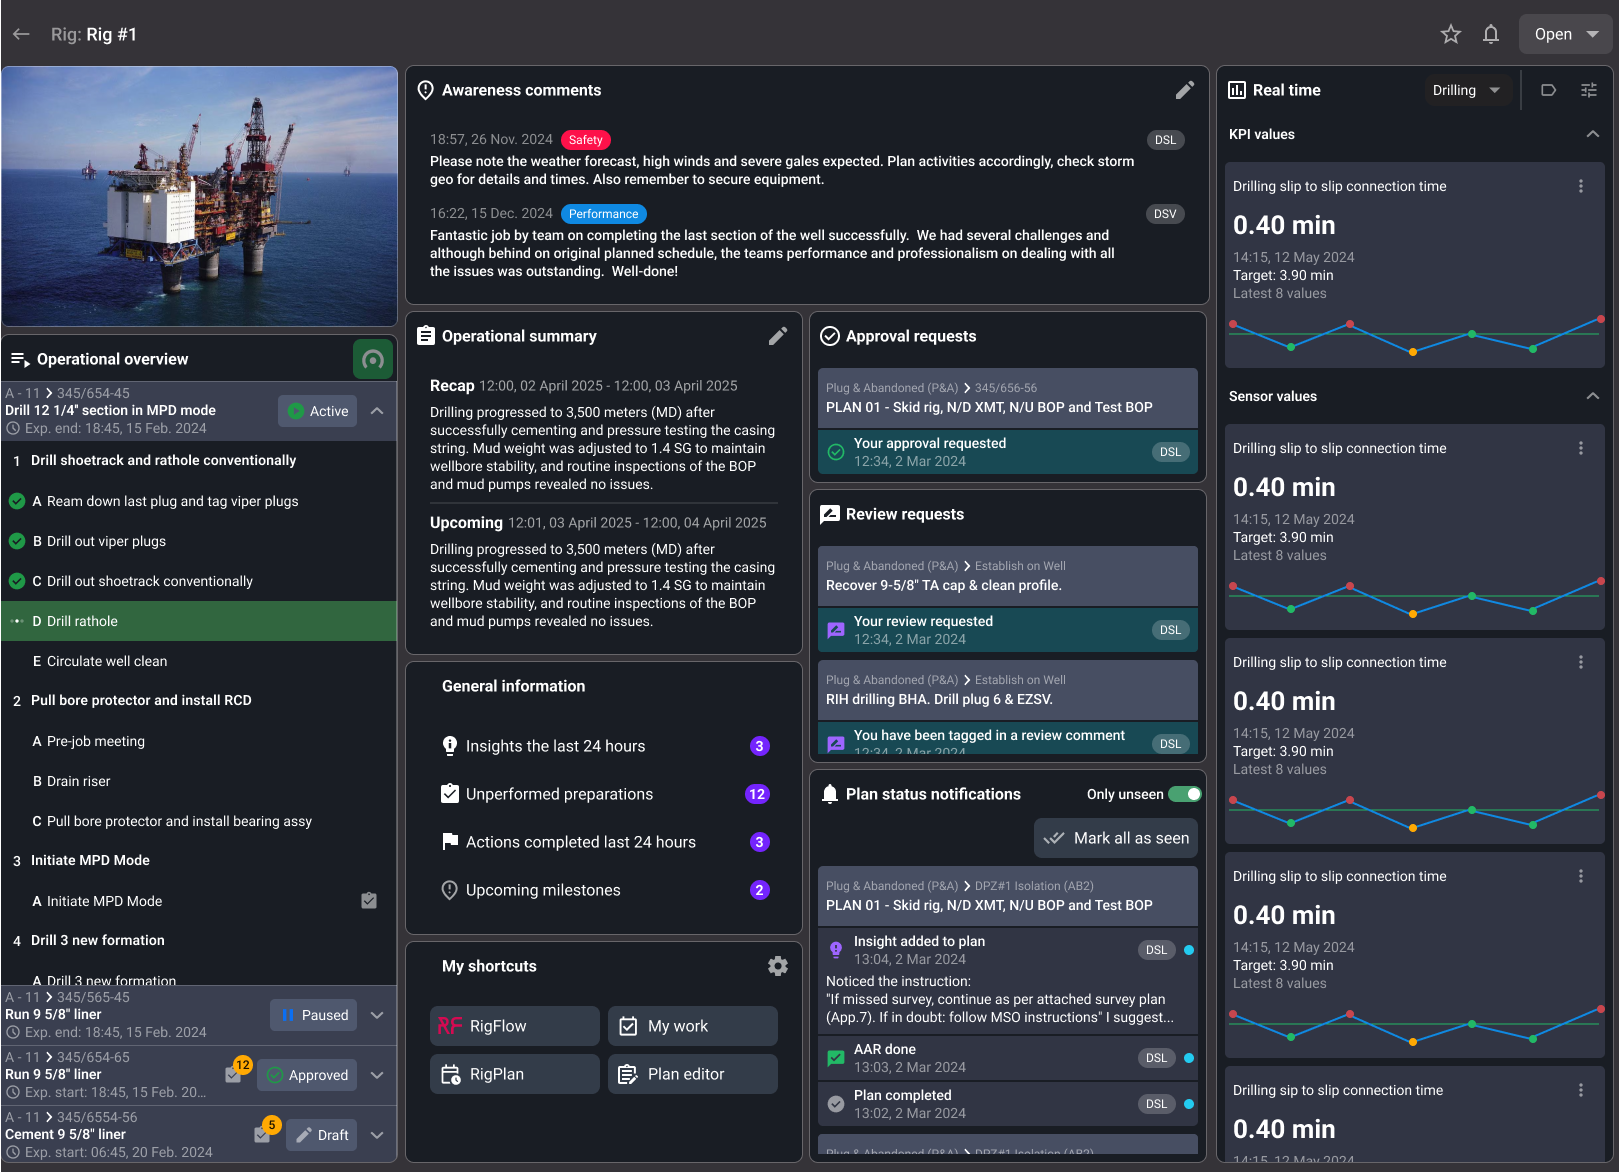Screen dimensions: 1619x1172
Task: Click the offshore rig photo thumbnail
Action: pos(200,196)
